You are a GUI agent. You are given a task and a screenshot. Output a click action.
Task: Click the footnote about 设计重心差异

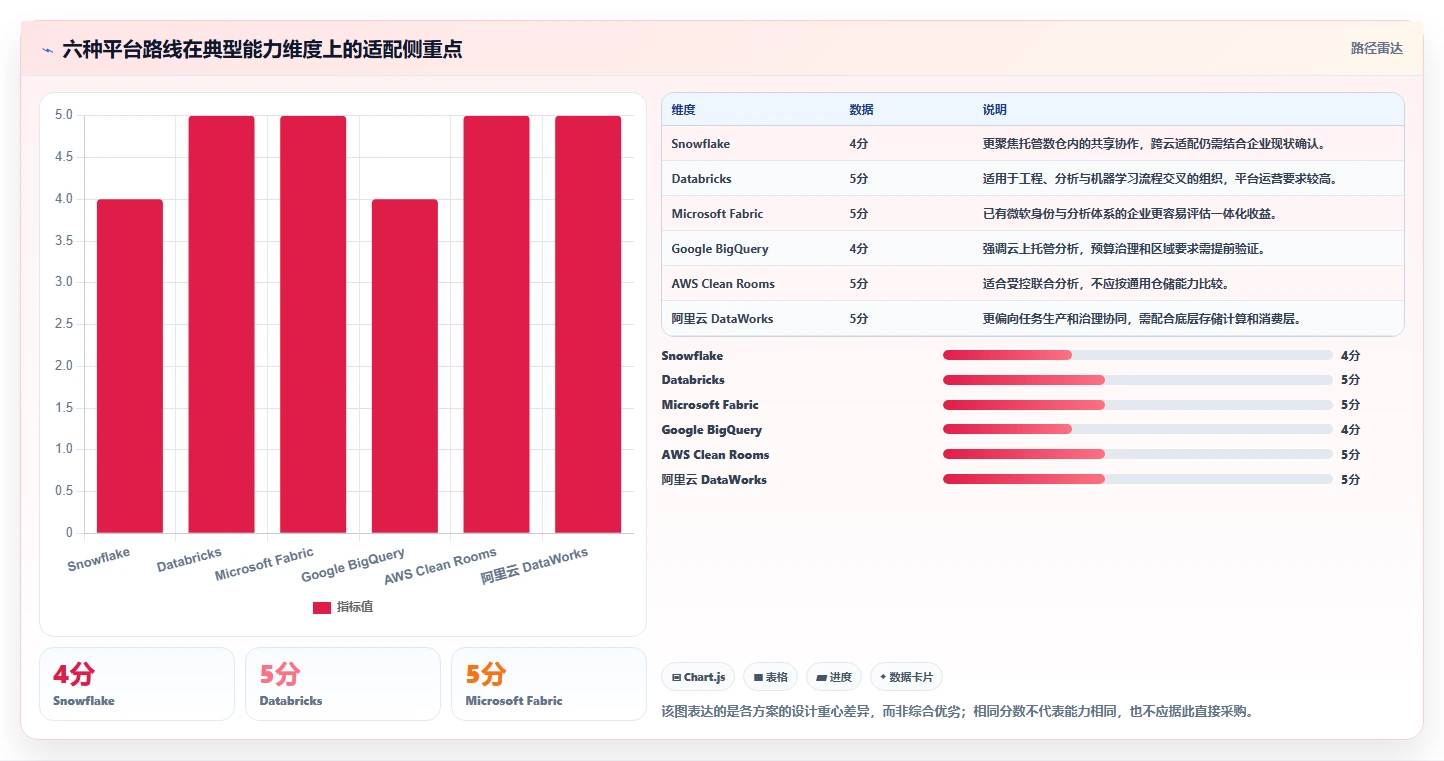957,712
